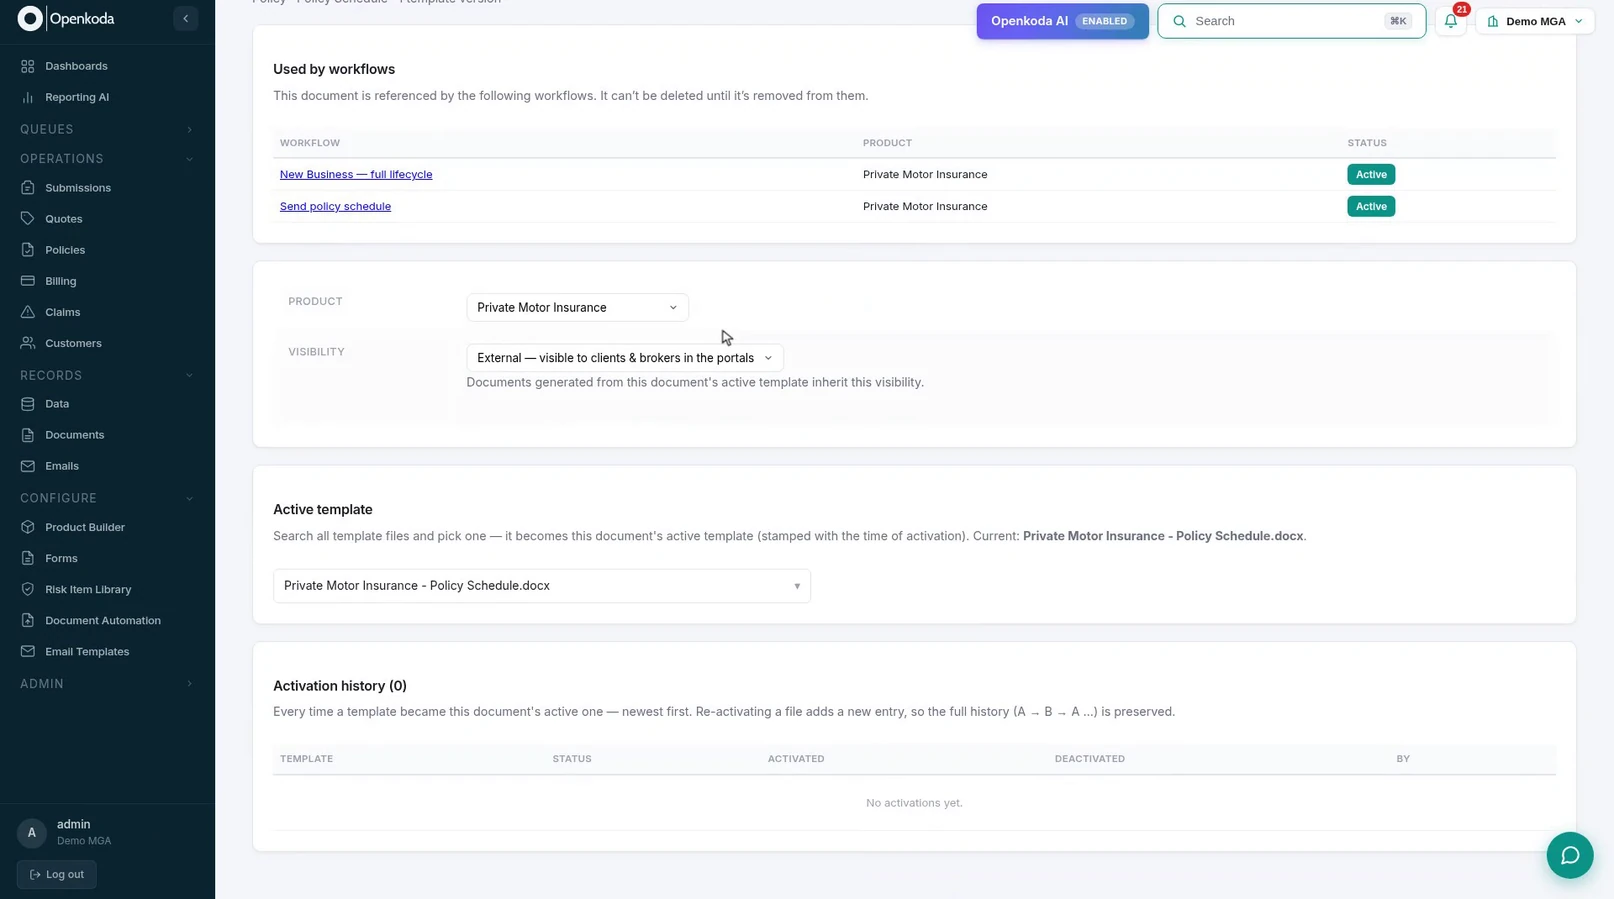Expand the ADMIN sidebar section
This screenshot has width=1614, height=899.
tap(107, 684)
